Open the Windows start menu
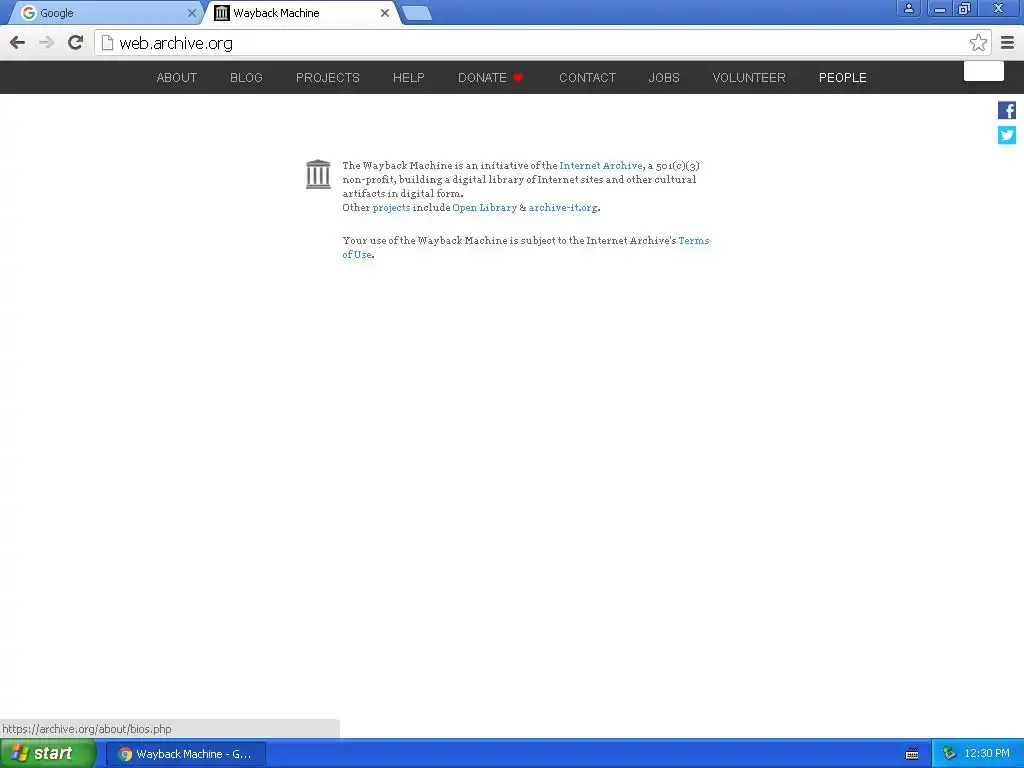1024x768 pixels. coord(48,754)
